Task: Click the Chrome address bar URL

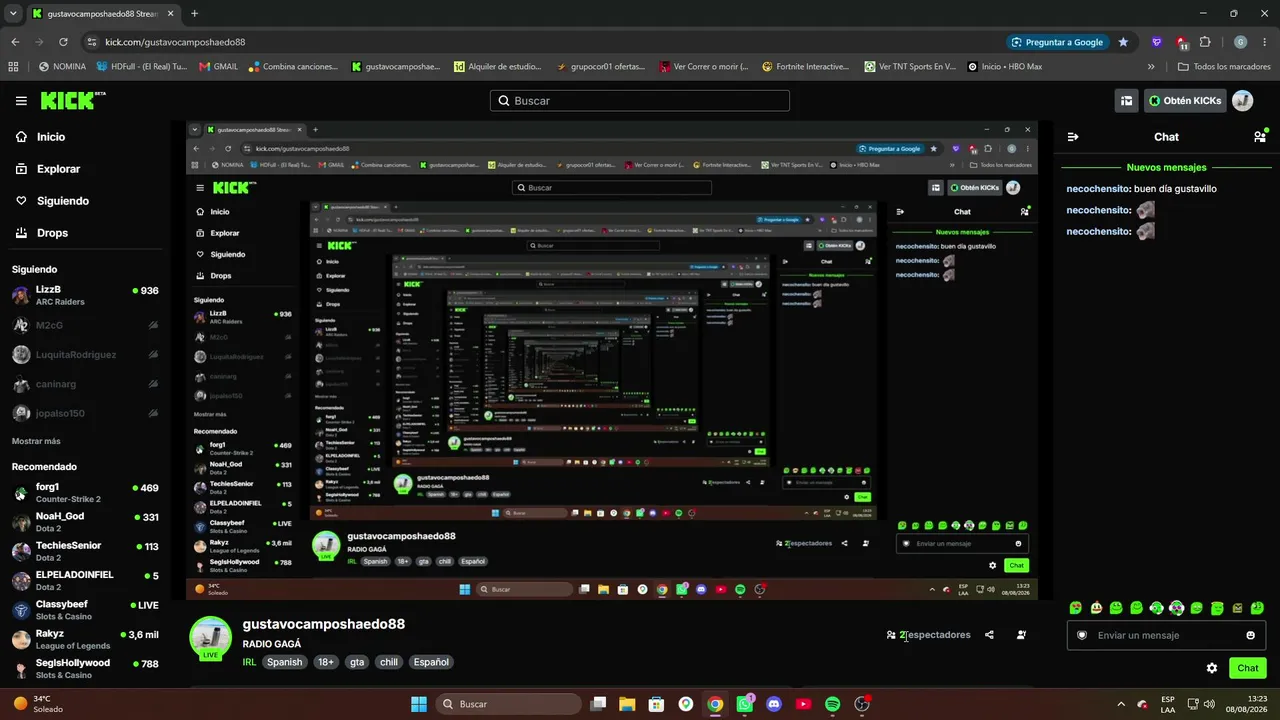Action: [x=175, y=42]
